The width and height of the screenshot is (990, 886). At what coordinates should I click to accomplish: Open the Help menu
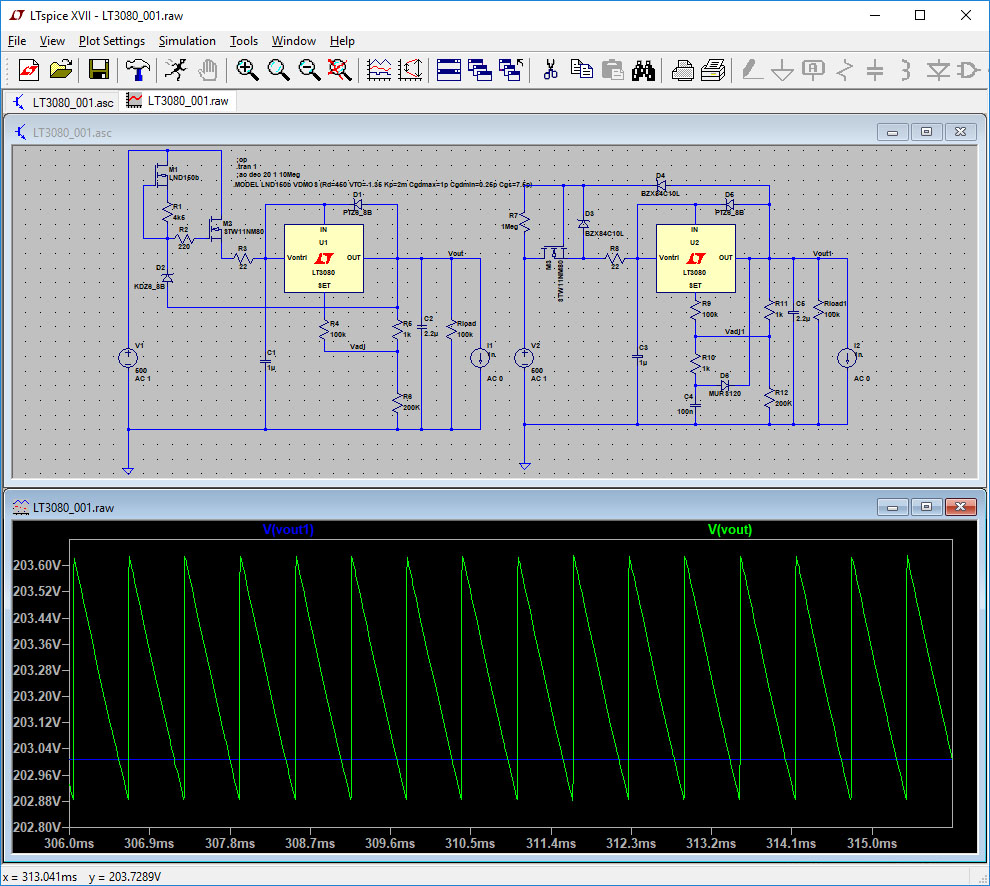point(342,41)
